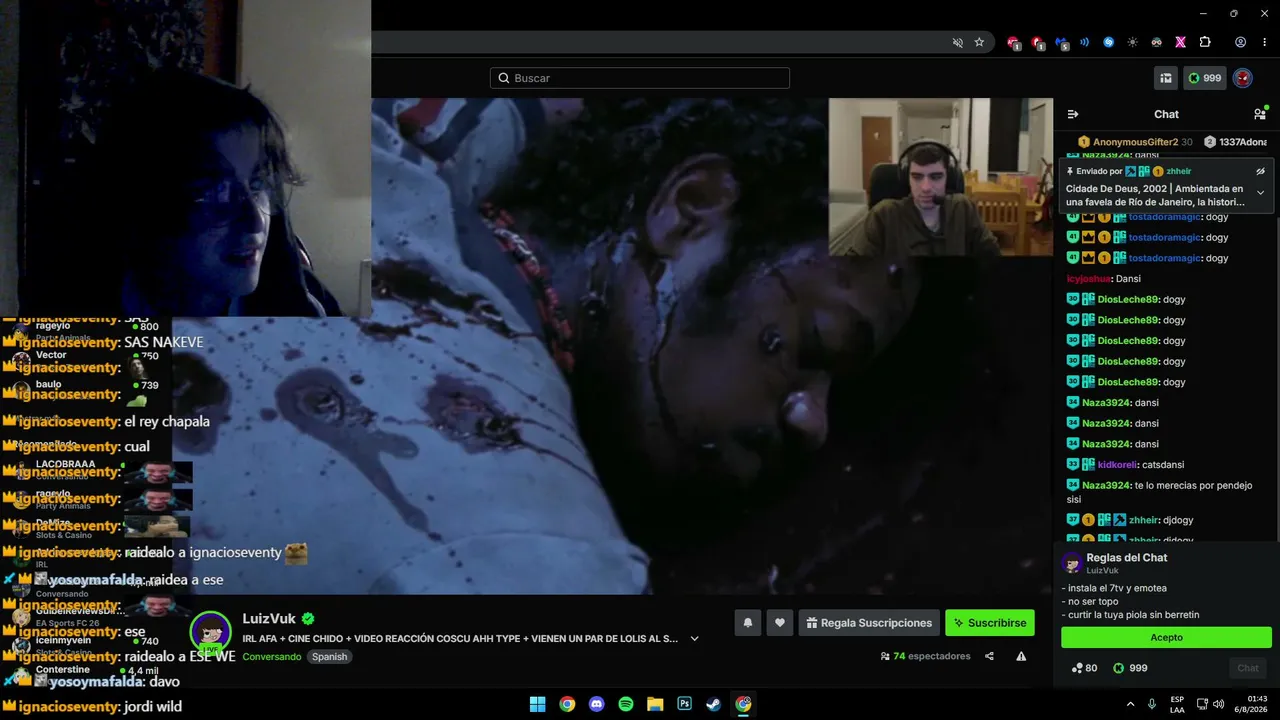Select AnonymousGifter2 in the gifter leaderboard
The image size is (1280, 720).
pos(1134,142)
